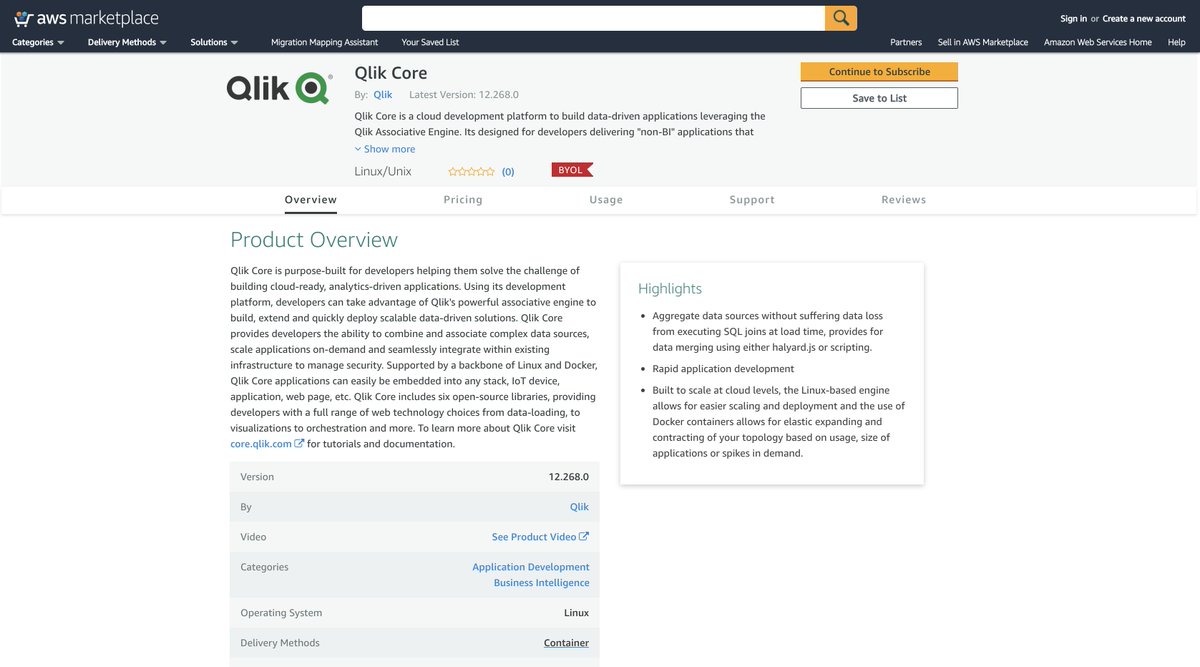Viewport: 1200px width, 667px height.
Task: Open the Solutions dropdown
Action: click(214, 42)
